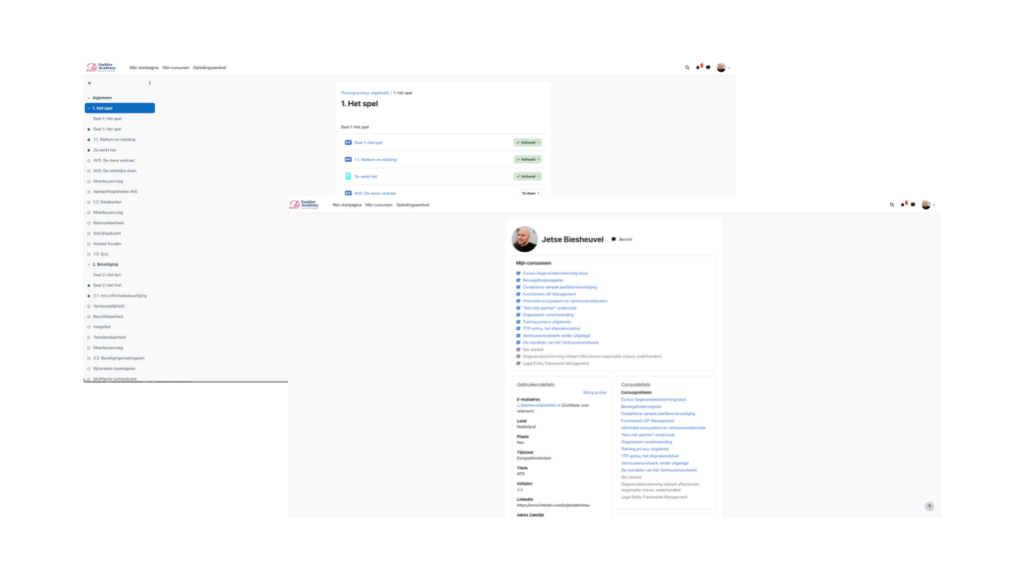Open the user menu in the profile window
1024x576 pixels.
pyautogui.click(x=928, y=205)
